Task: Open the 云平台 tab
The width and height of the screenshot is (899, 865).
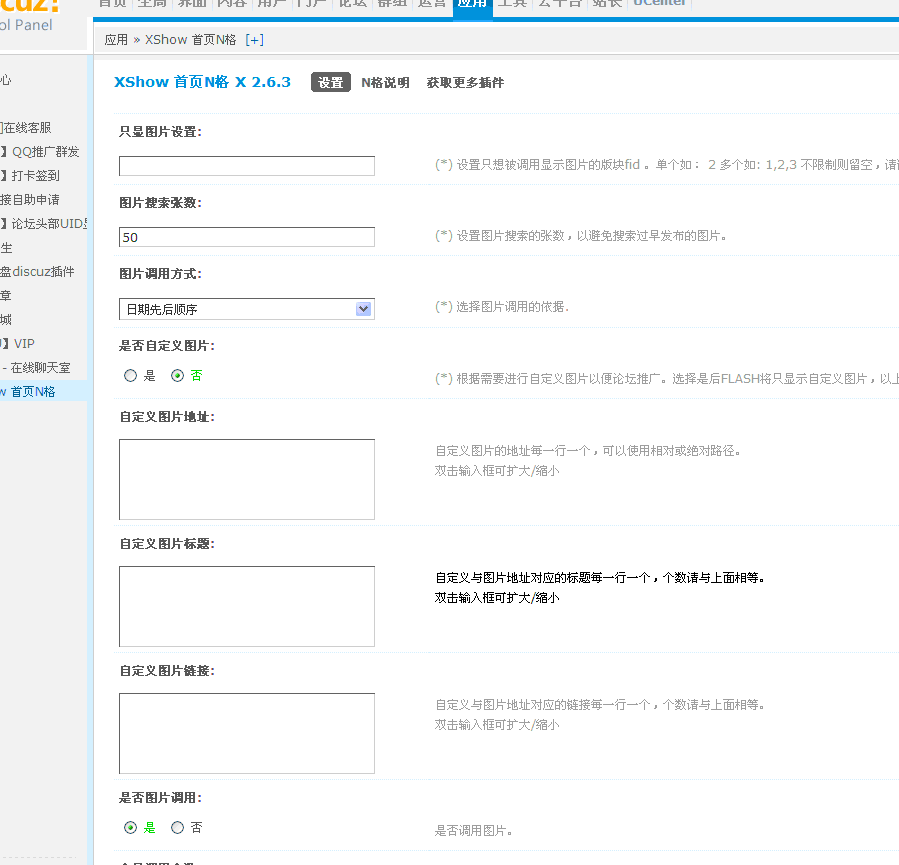Action: coord(558,3)
